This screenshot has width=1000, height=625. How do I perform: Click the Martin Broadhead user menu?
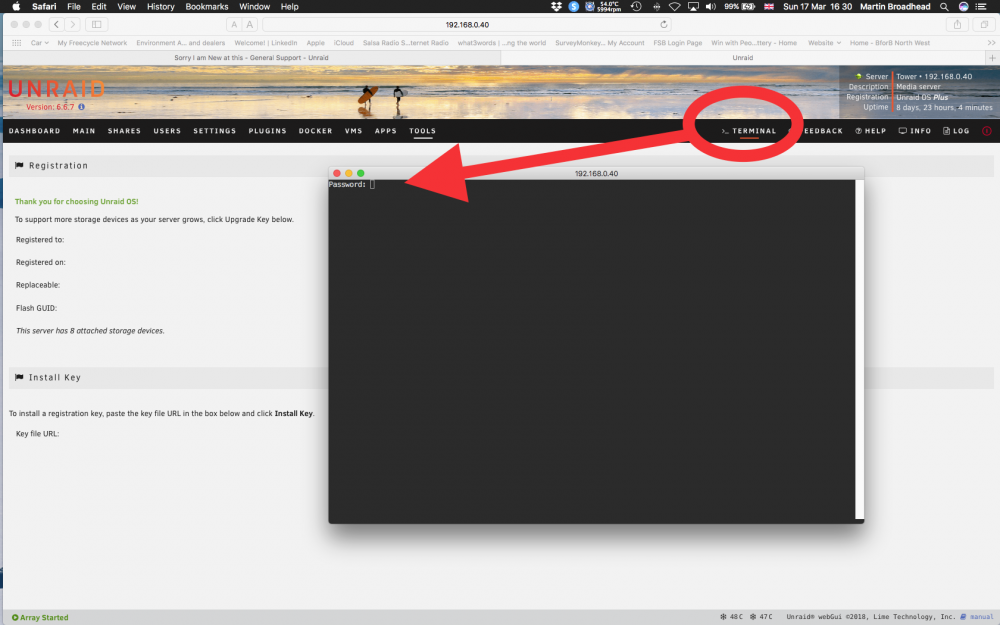[x=895, y=6]
